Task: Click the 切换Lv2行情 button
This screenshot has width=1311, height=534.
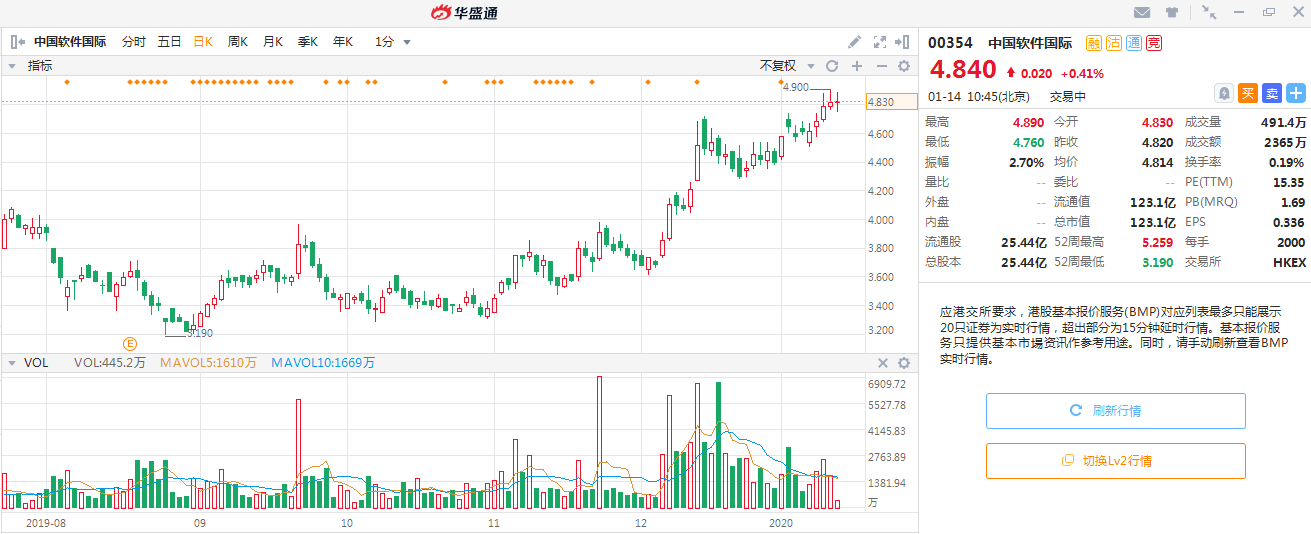Action: pyautogui.click(x=1115, y=461)
